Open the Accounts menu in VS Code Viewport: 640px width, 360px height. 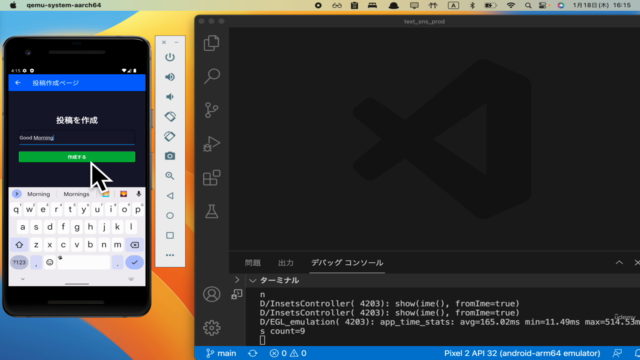[211, 294]
